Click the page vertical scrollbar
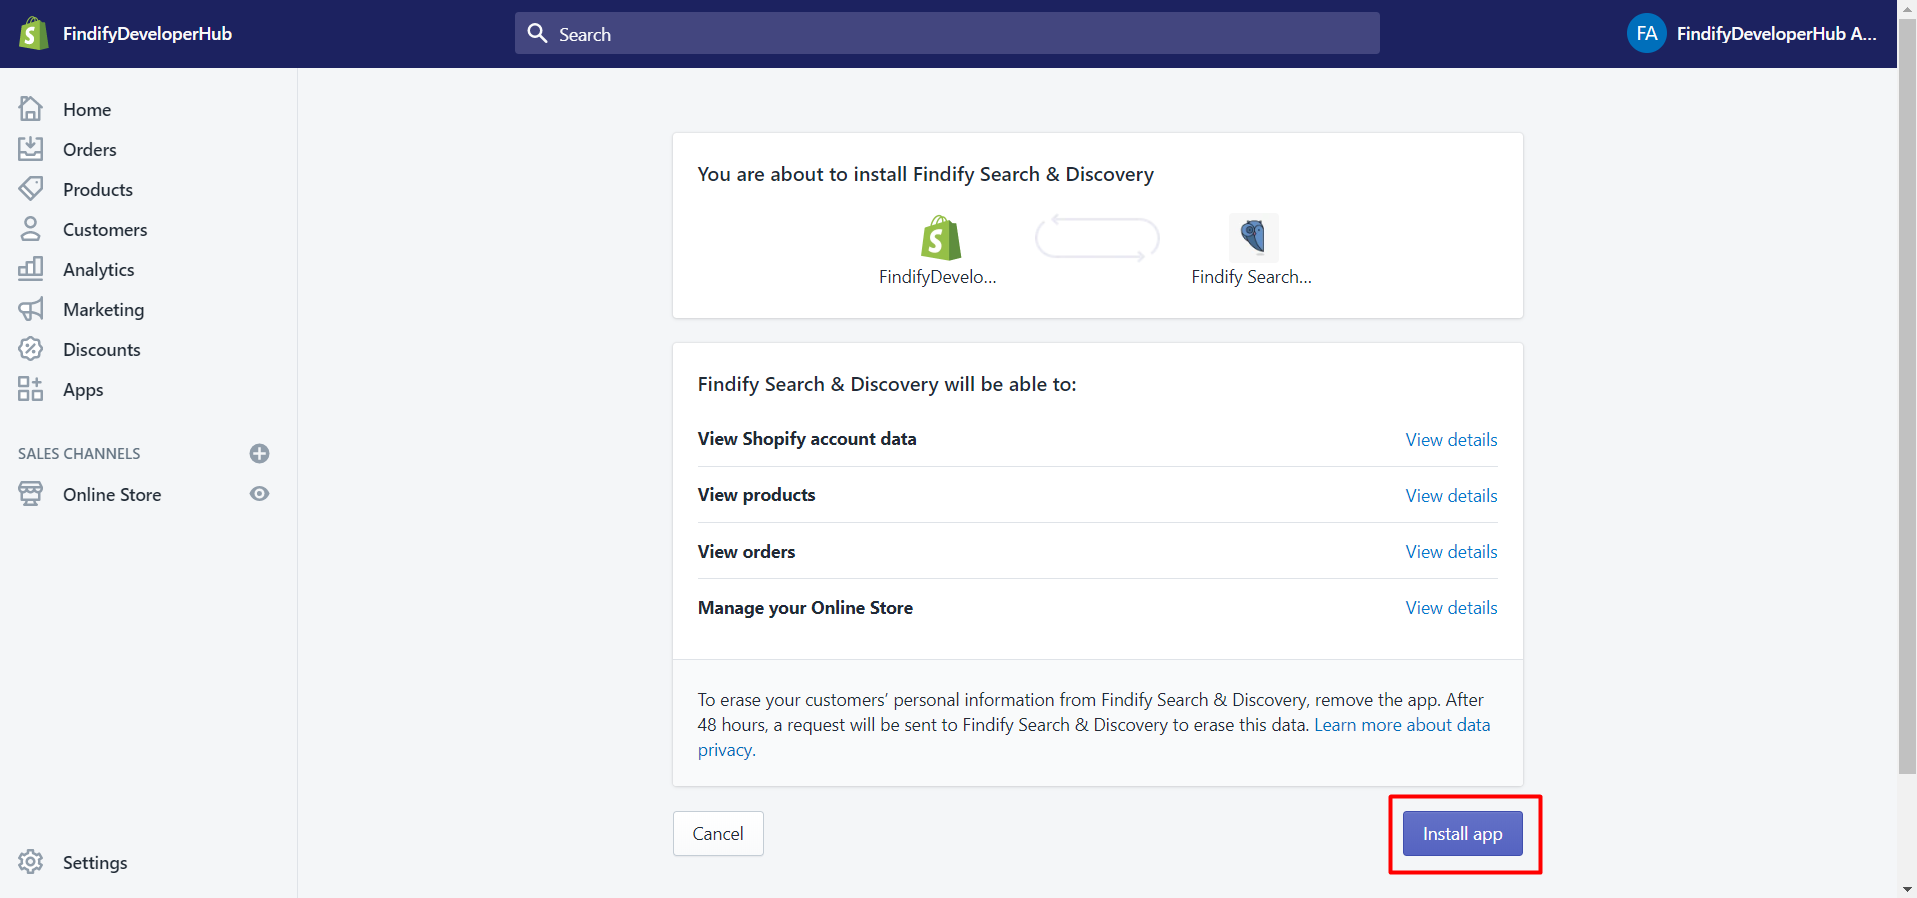 click(x=1907, y=395)
